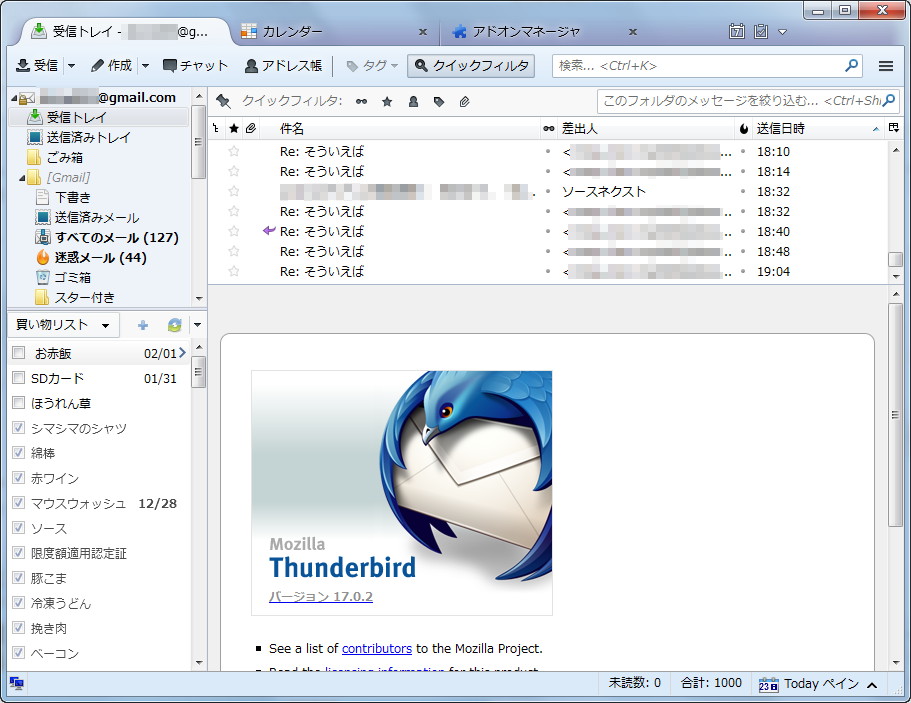Filter by contact icon in quick filter
This screenshot has width=911, height=703.
coord(413,102)
